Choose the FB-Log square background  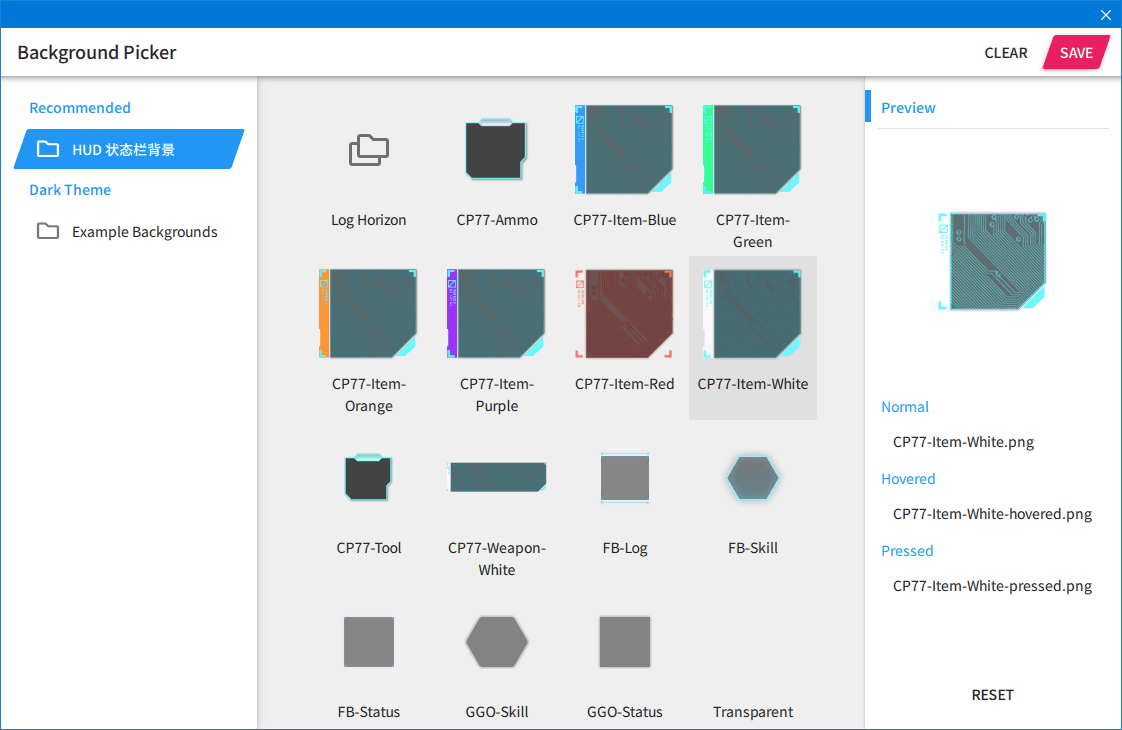tap(625, 477)
